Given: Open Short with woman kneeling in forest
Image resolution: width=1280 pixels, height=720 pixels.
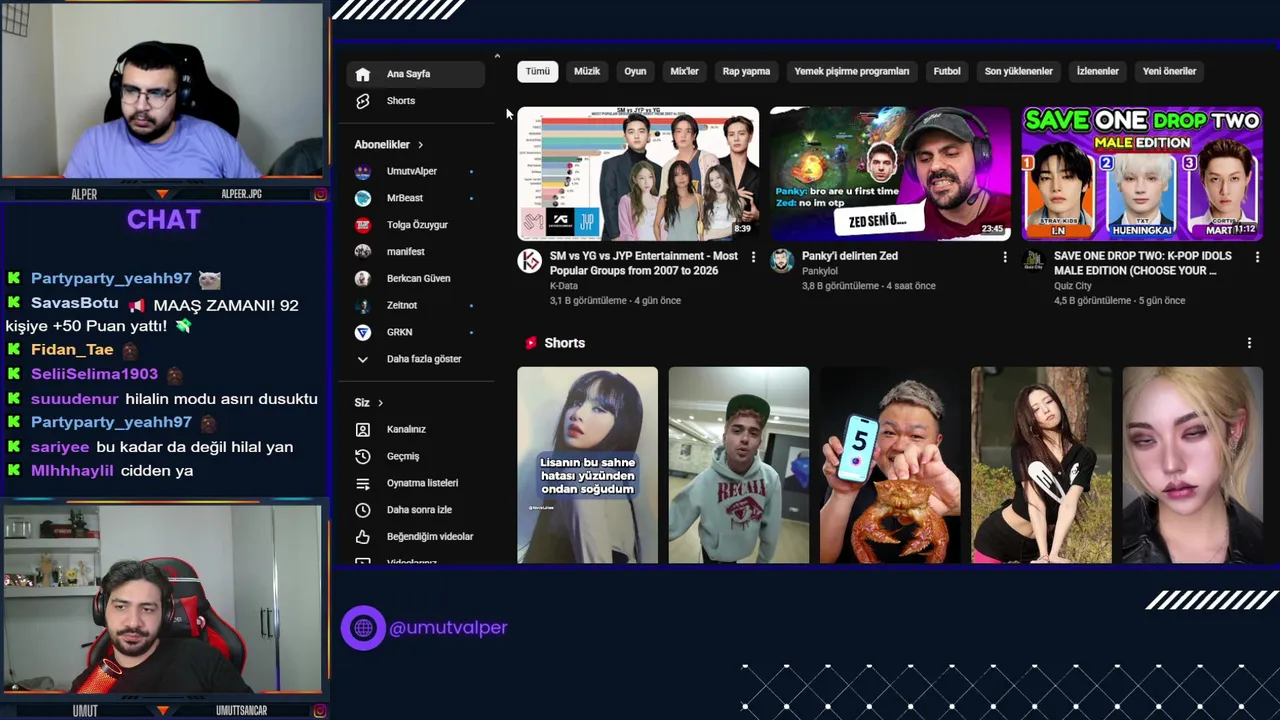Looking at the screenshot, I should click(1041, 465).
